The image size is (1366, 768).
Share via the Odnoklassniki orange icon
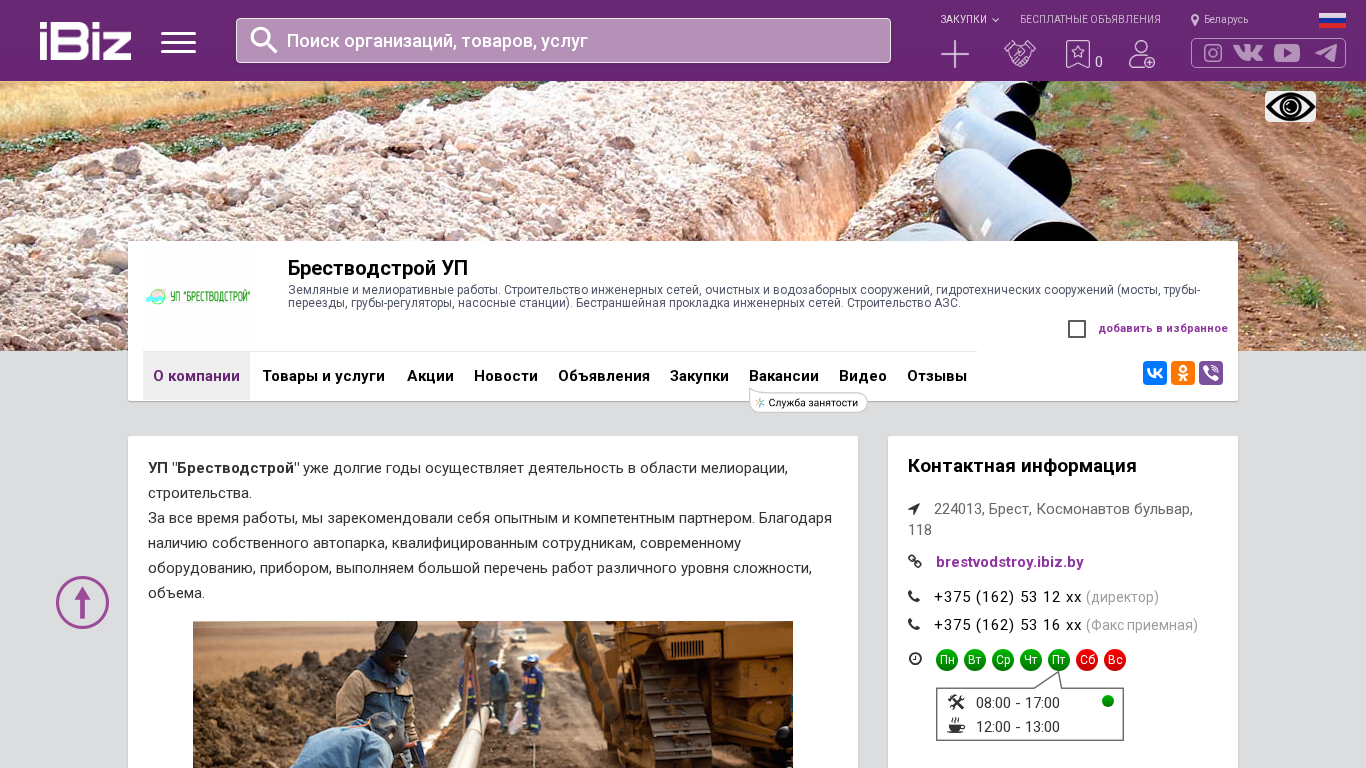(x=1183, y=373)
